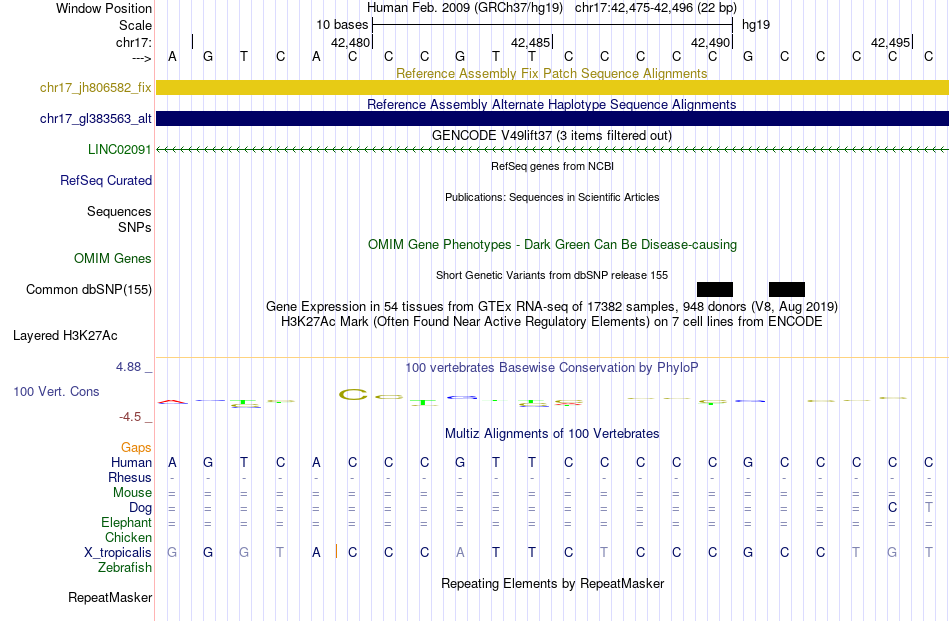Click the 42,485 ruler coordinate
The height and width of the screenshot is (621, 950).
530,42
